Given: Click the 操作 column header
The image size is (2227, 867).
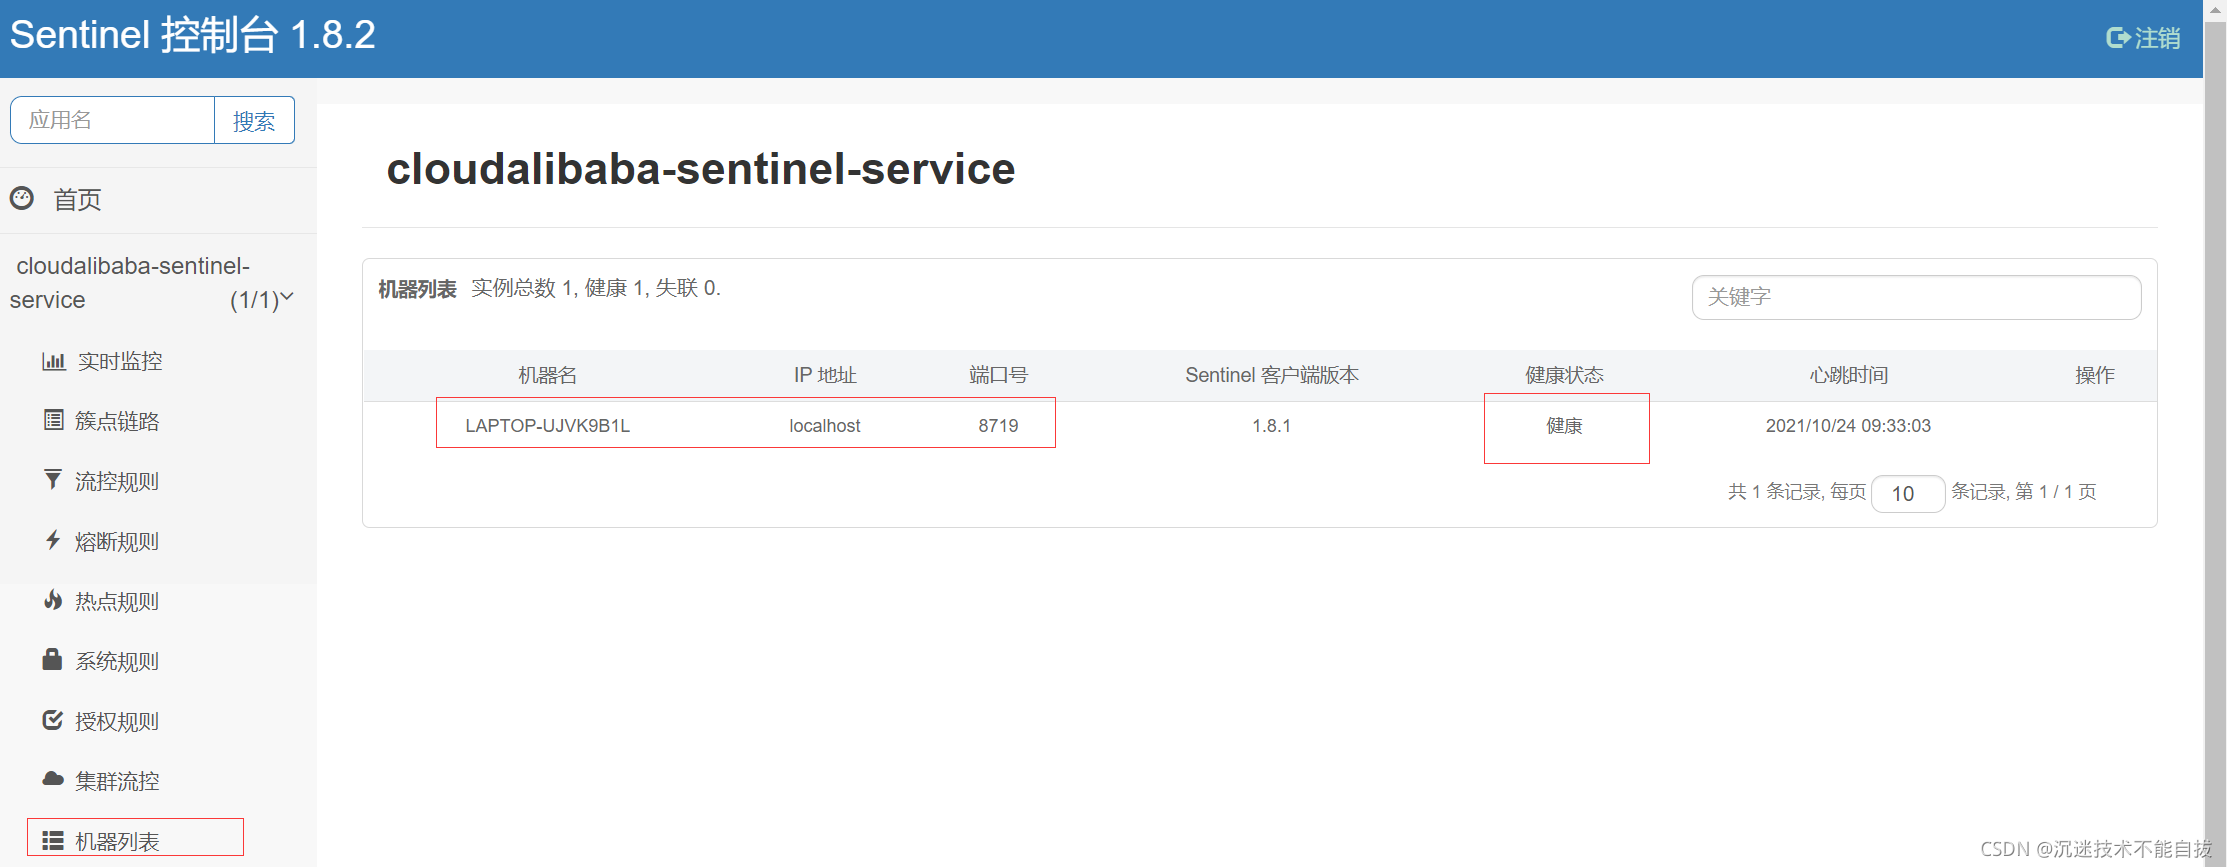Looking at the screenshot, I should pos(2094,375).
